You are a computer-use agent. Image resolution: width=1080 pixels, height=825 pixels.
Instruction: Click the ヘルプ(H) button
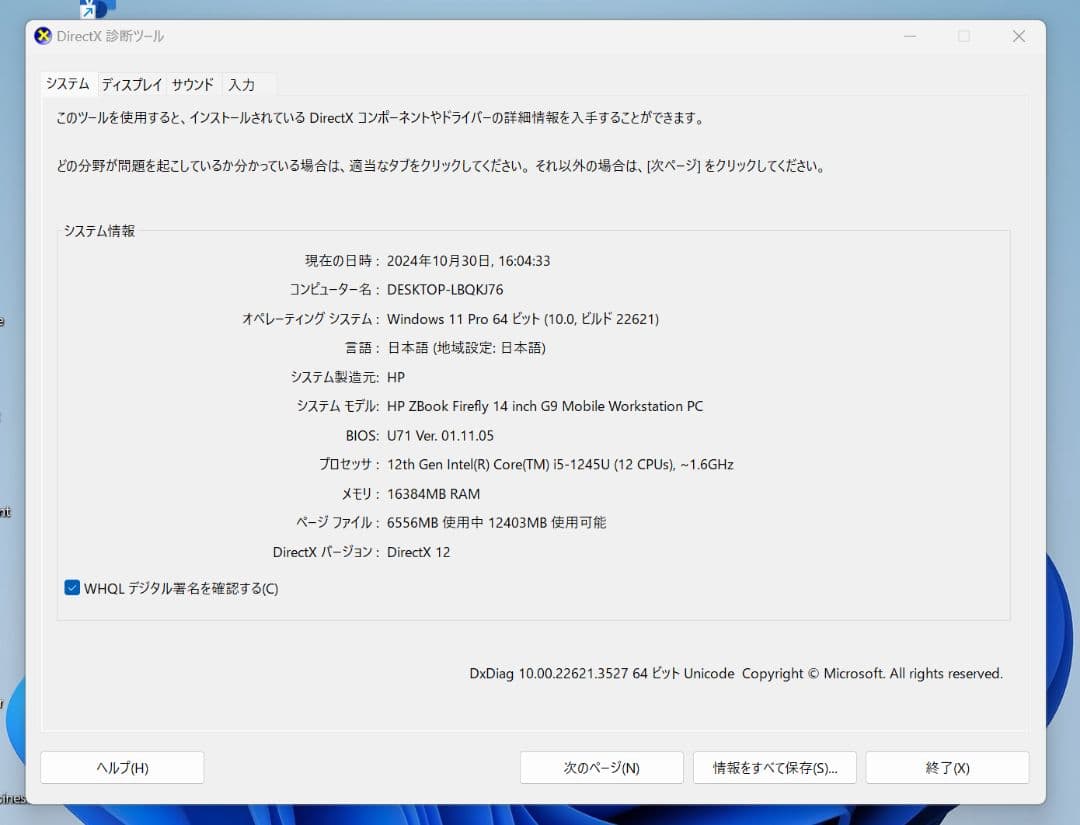coord(122,767)
